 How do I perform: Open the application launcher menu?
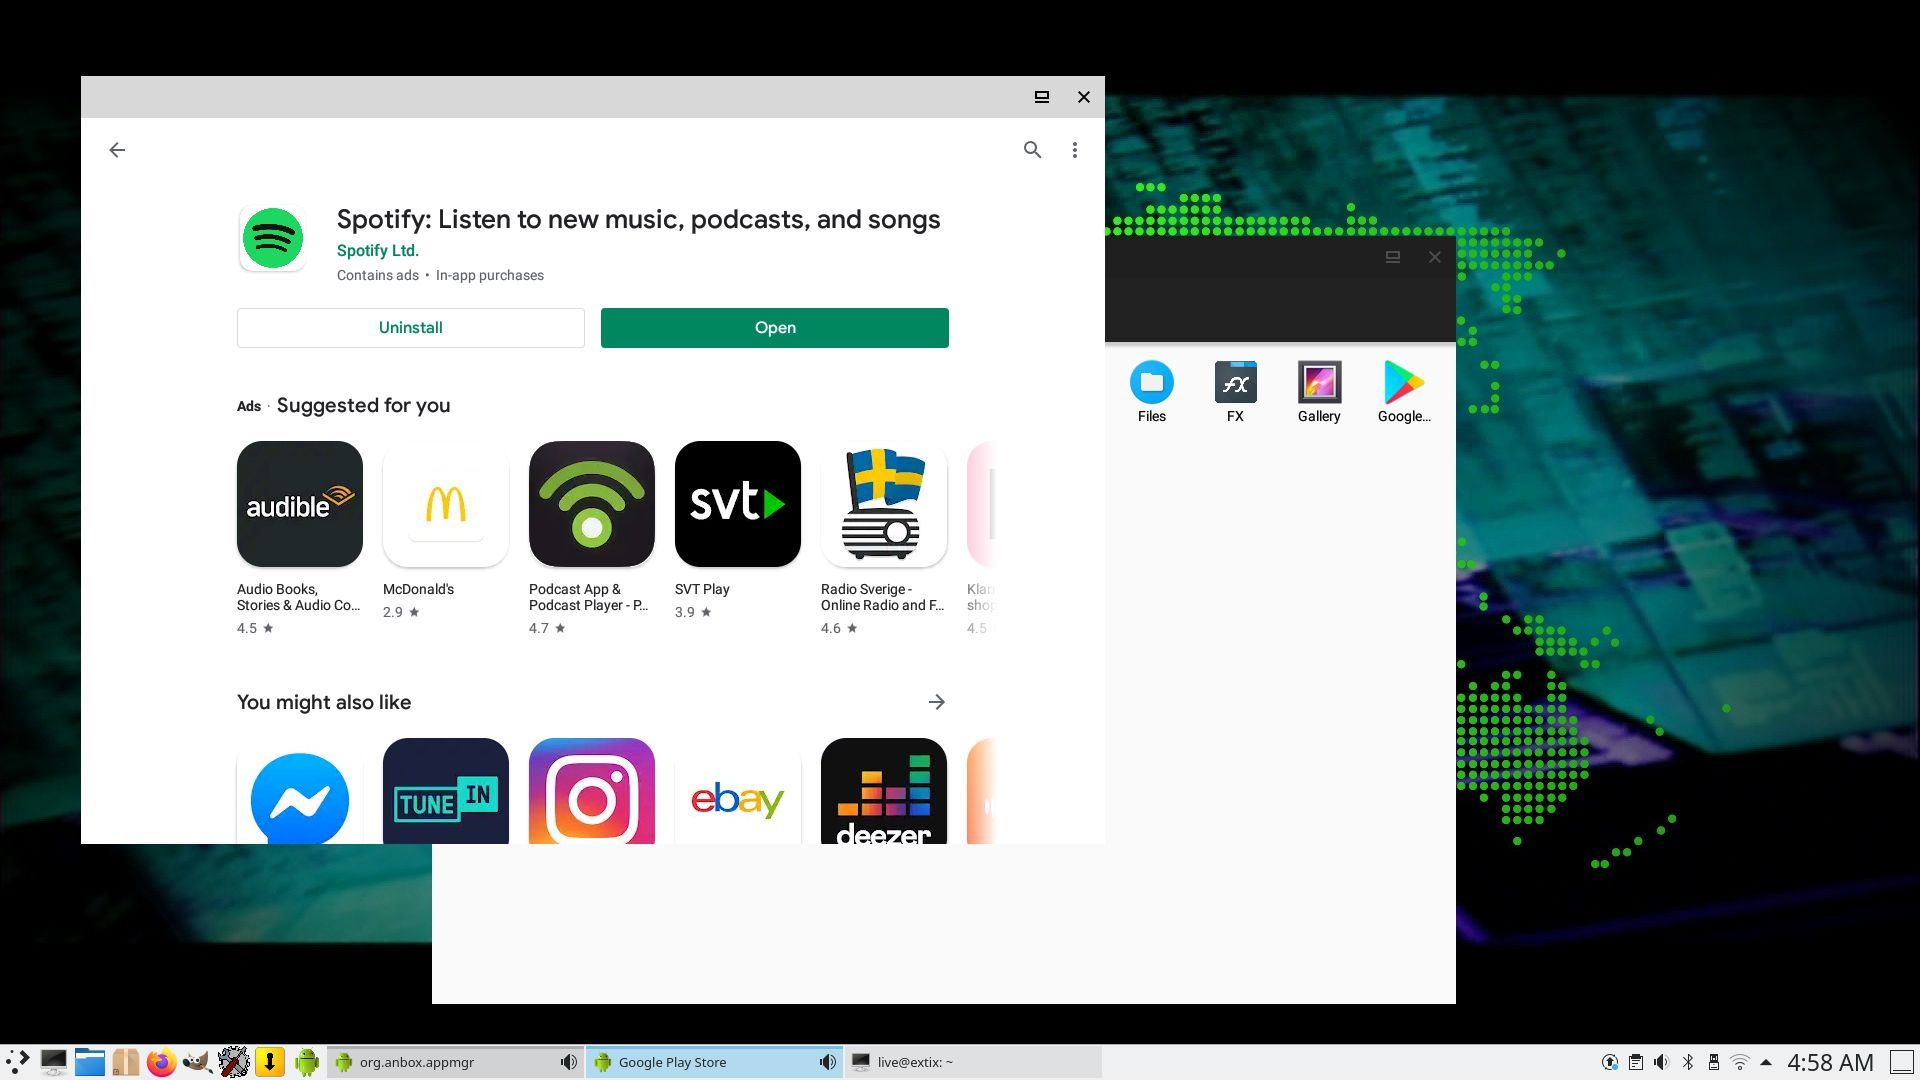tap(17, 1062)
